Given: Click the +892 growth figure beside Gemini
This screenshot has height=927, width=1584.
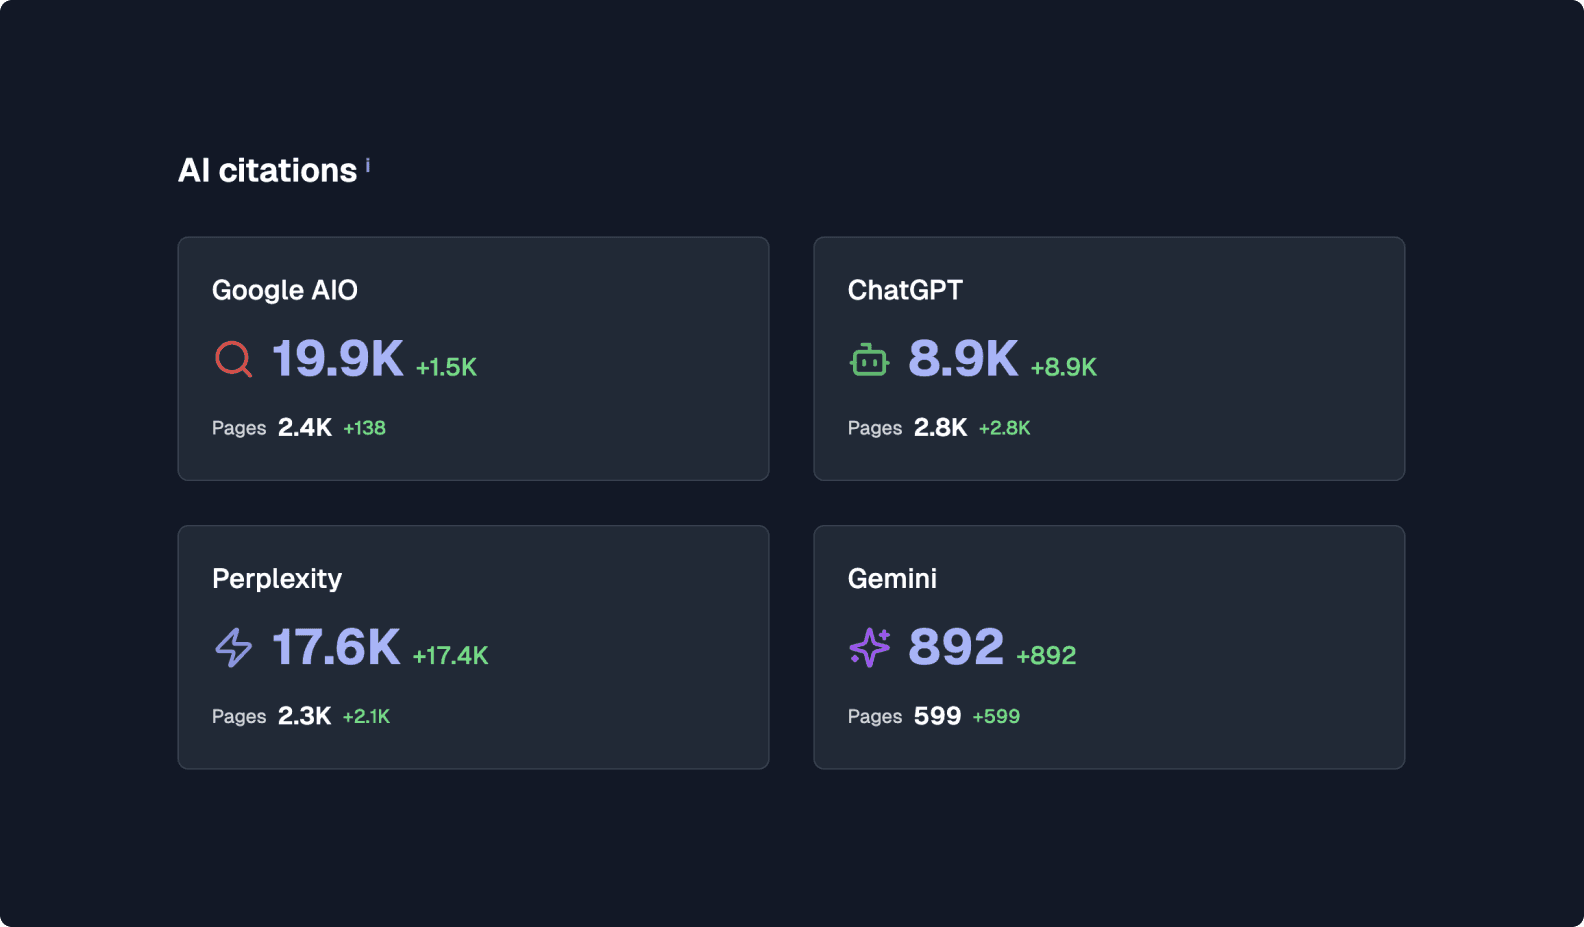Looking at the screenshot, I should click(1046, 655).
